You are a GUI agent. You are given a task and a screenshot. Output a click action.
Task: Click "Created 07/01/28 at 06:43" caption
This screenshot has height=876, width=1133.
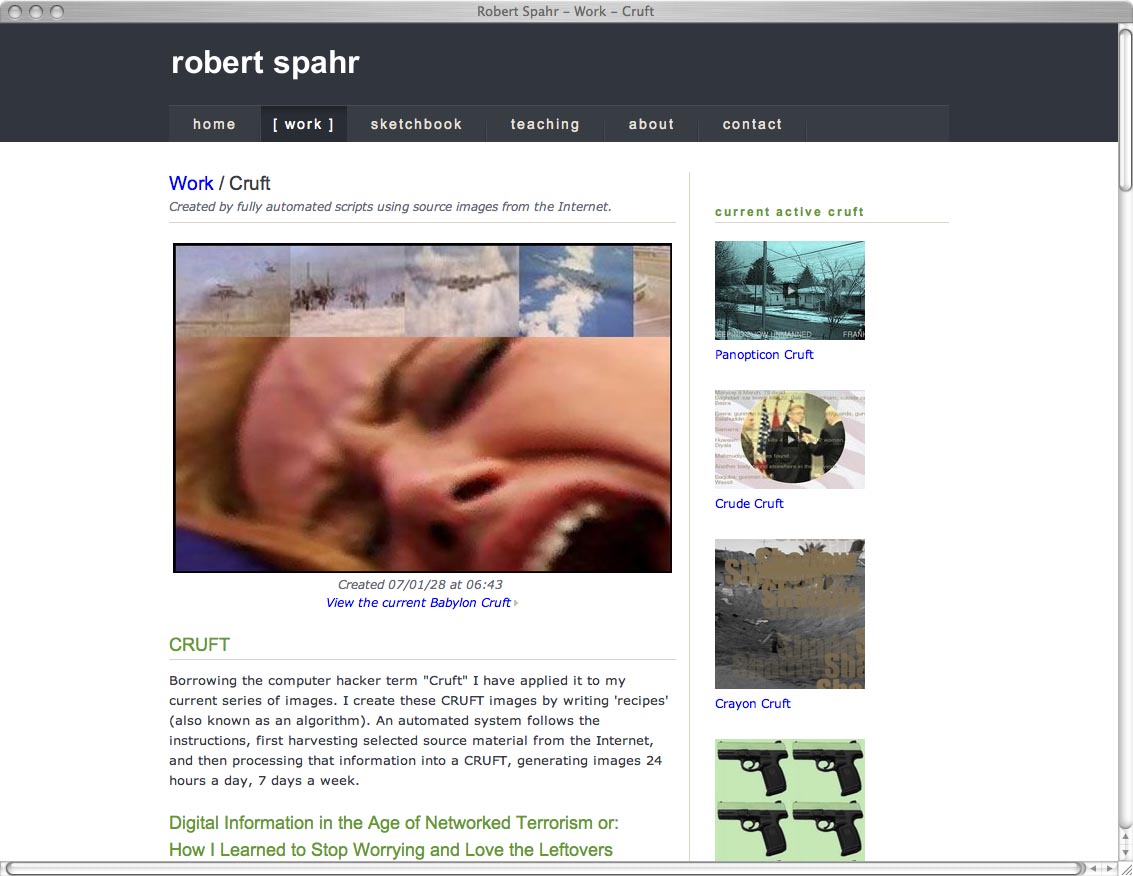point(420,585)
